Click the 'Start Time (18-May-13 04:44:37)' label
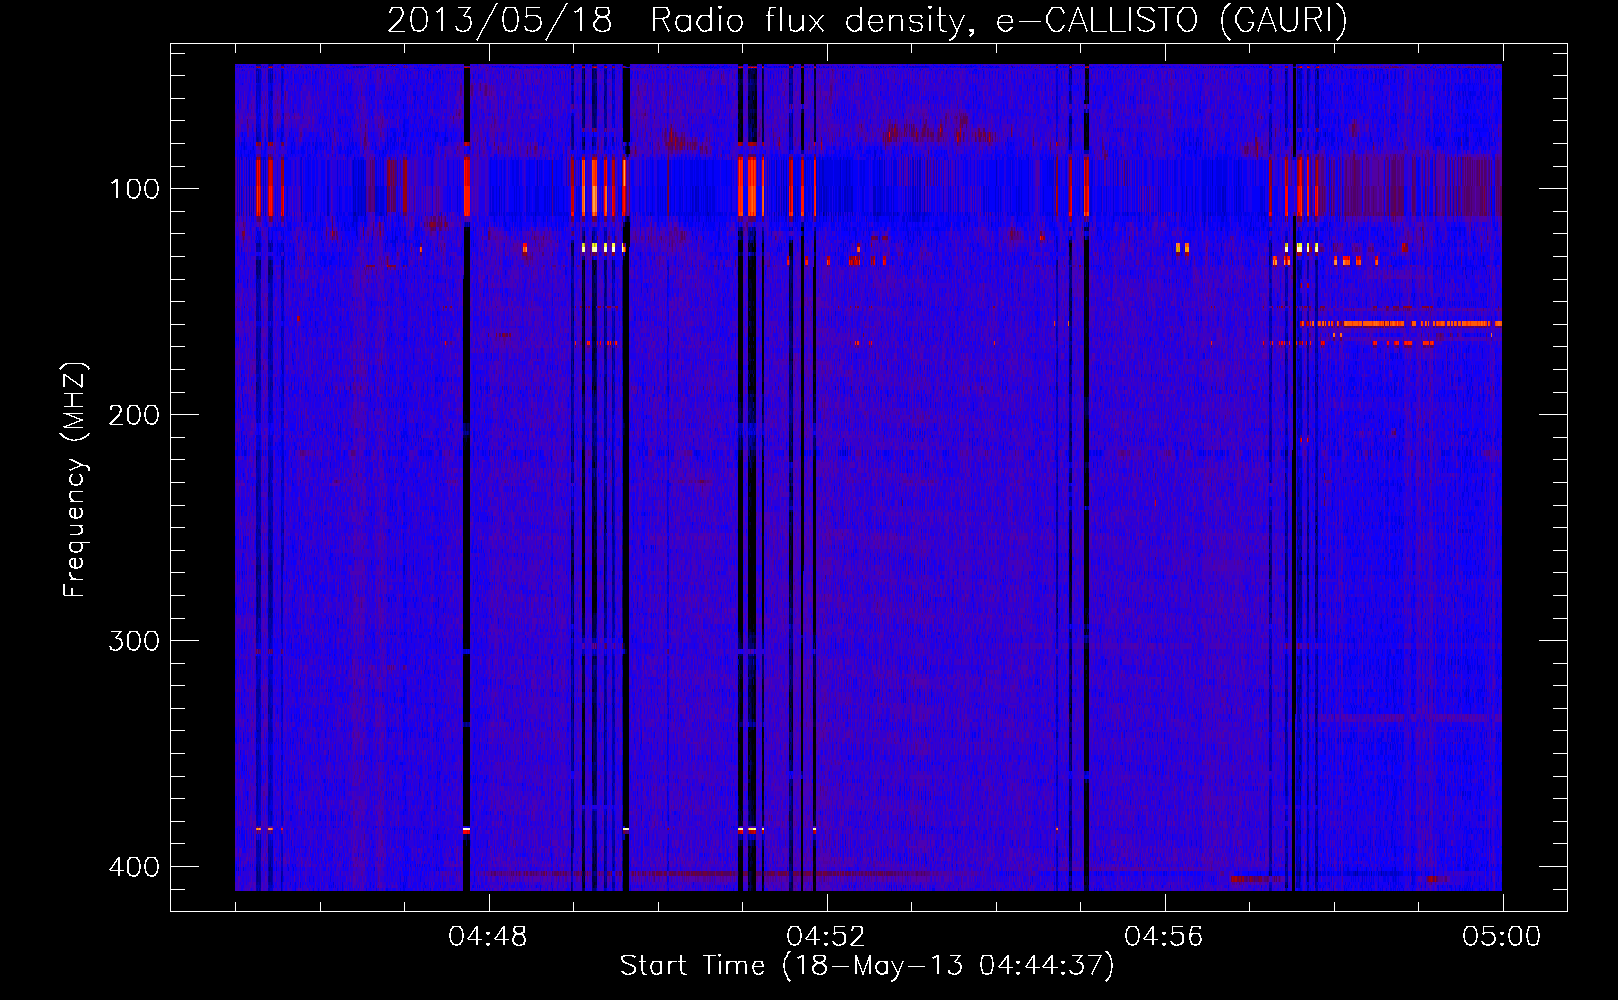The image size is (1618, 1000). (867, 966)
